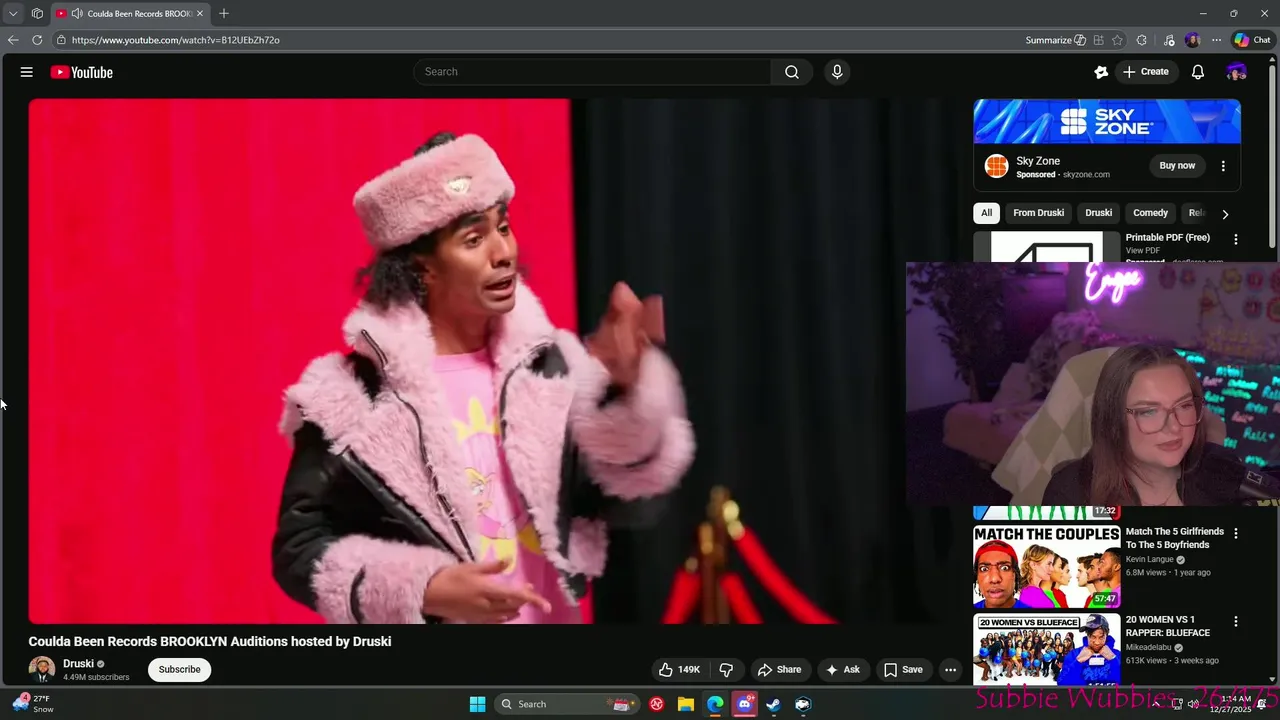Open Druski channel name link
Screen dimensions: 1280x720
(x=78, y=664)
